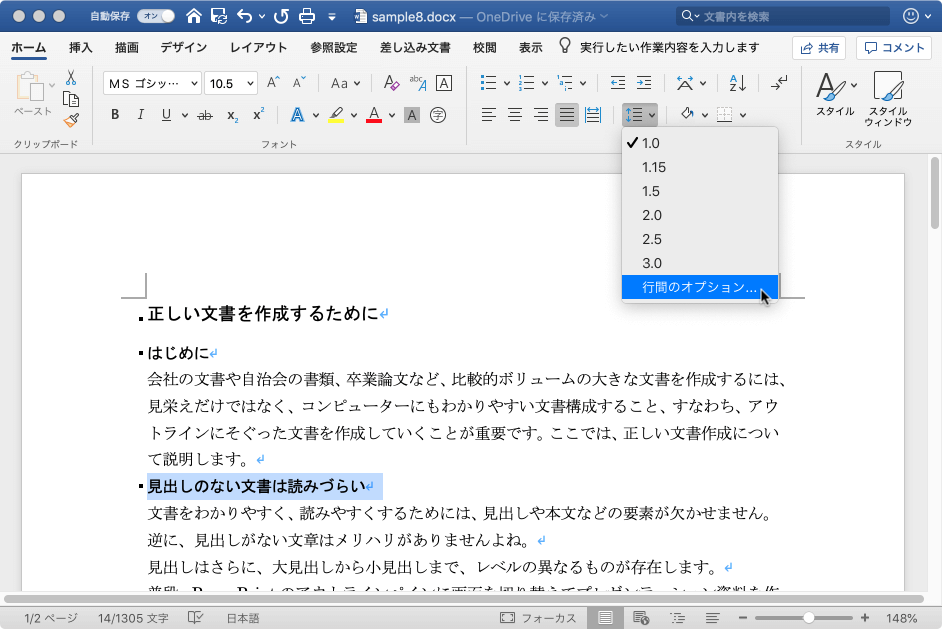This screenshot has width=942, height=629.
Task: Click the Comments (コメント) button
Action: click(894, 48)
